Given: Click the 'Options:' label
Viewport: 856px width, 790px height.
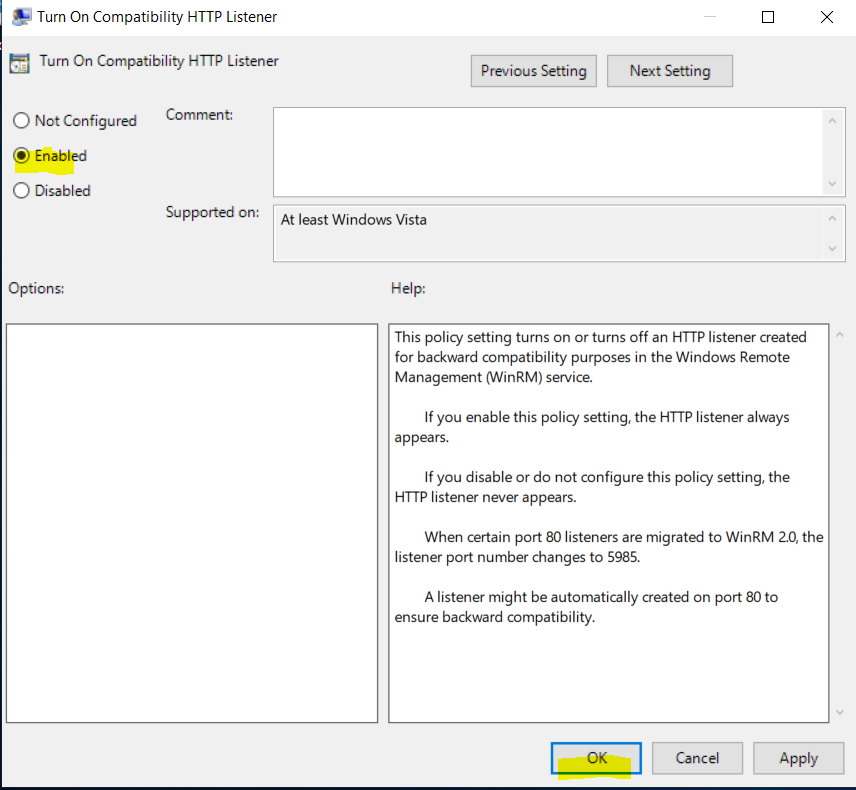Looking at the screenshot, I should pos(37,288).
